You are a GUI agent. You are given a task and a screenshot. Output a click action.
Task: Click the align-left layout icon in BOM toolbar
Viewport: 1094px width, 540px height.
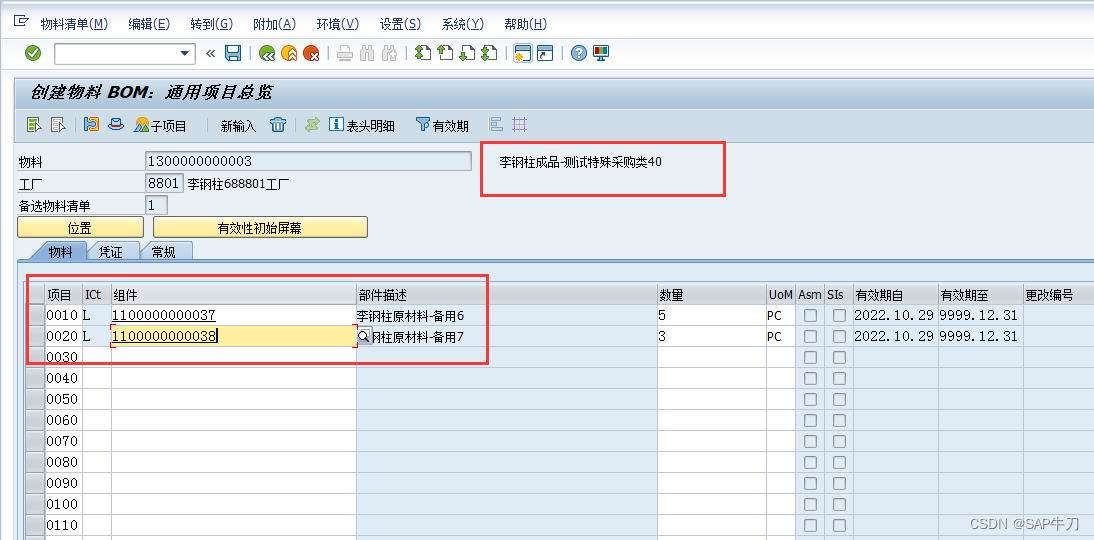pos(496,125)
